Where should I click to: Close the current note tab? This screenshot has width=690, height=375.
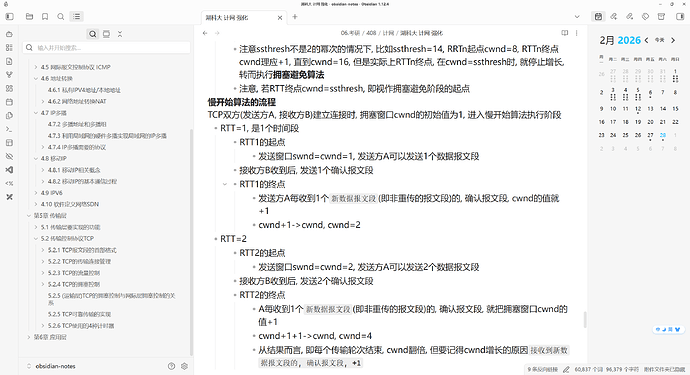[x=280, y=18]
